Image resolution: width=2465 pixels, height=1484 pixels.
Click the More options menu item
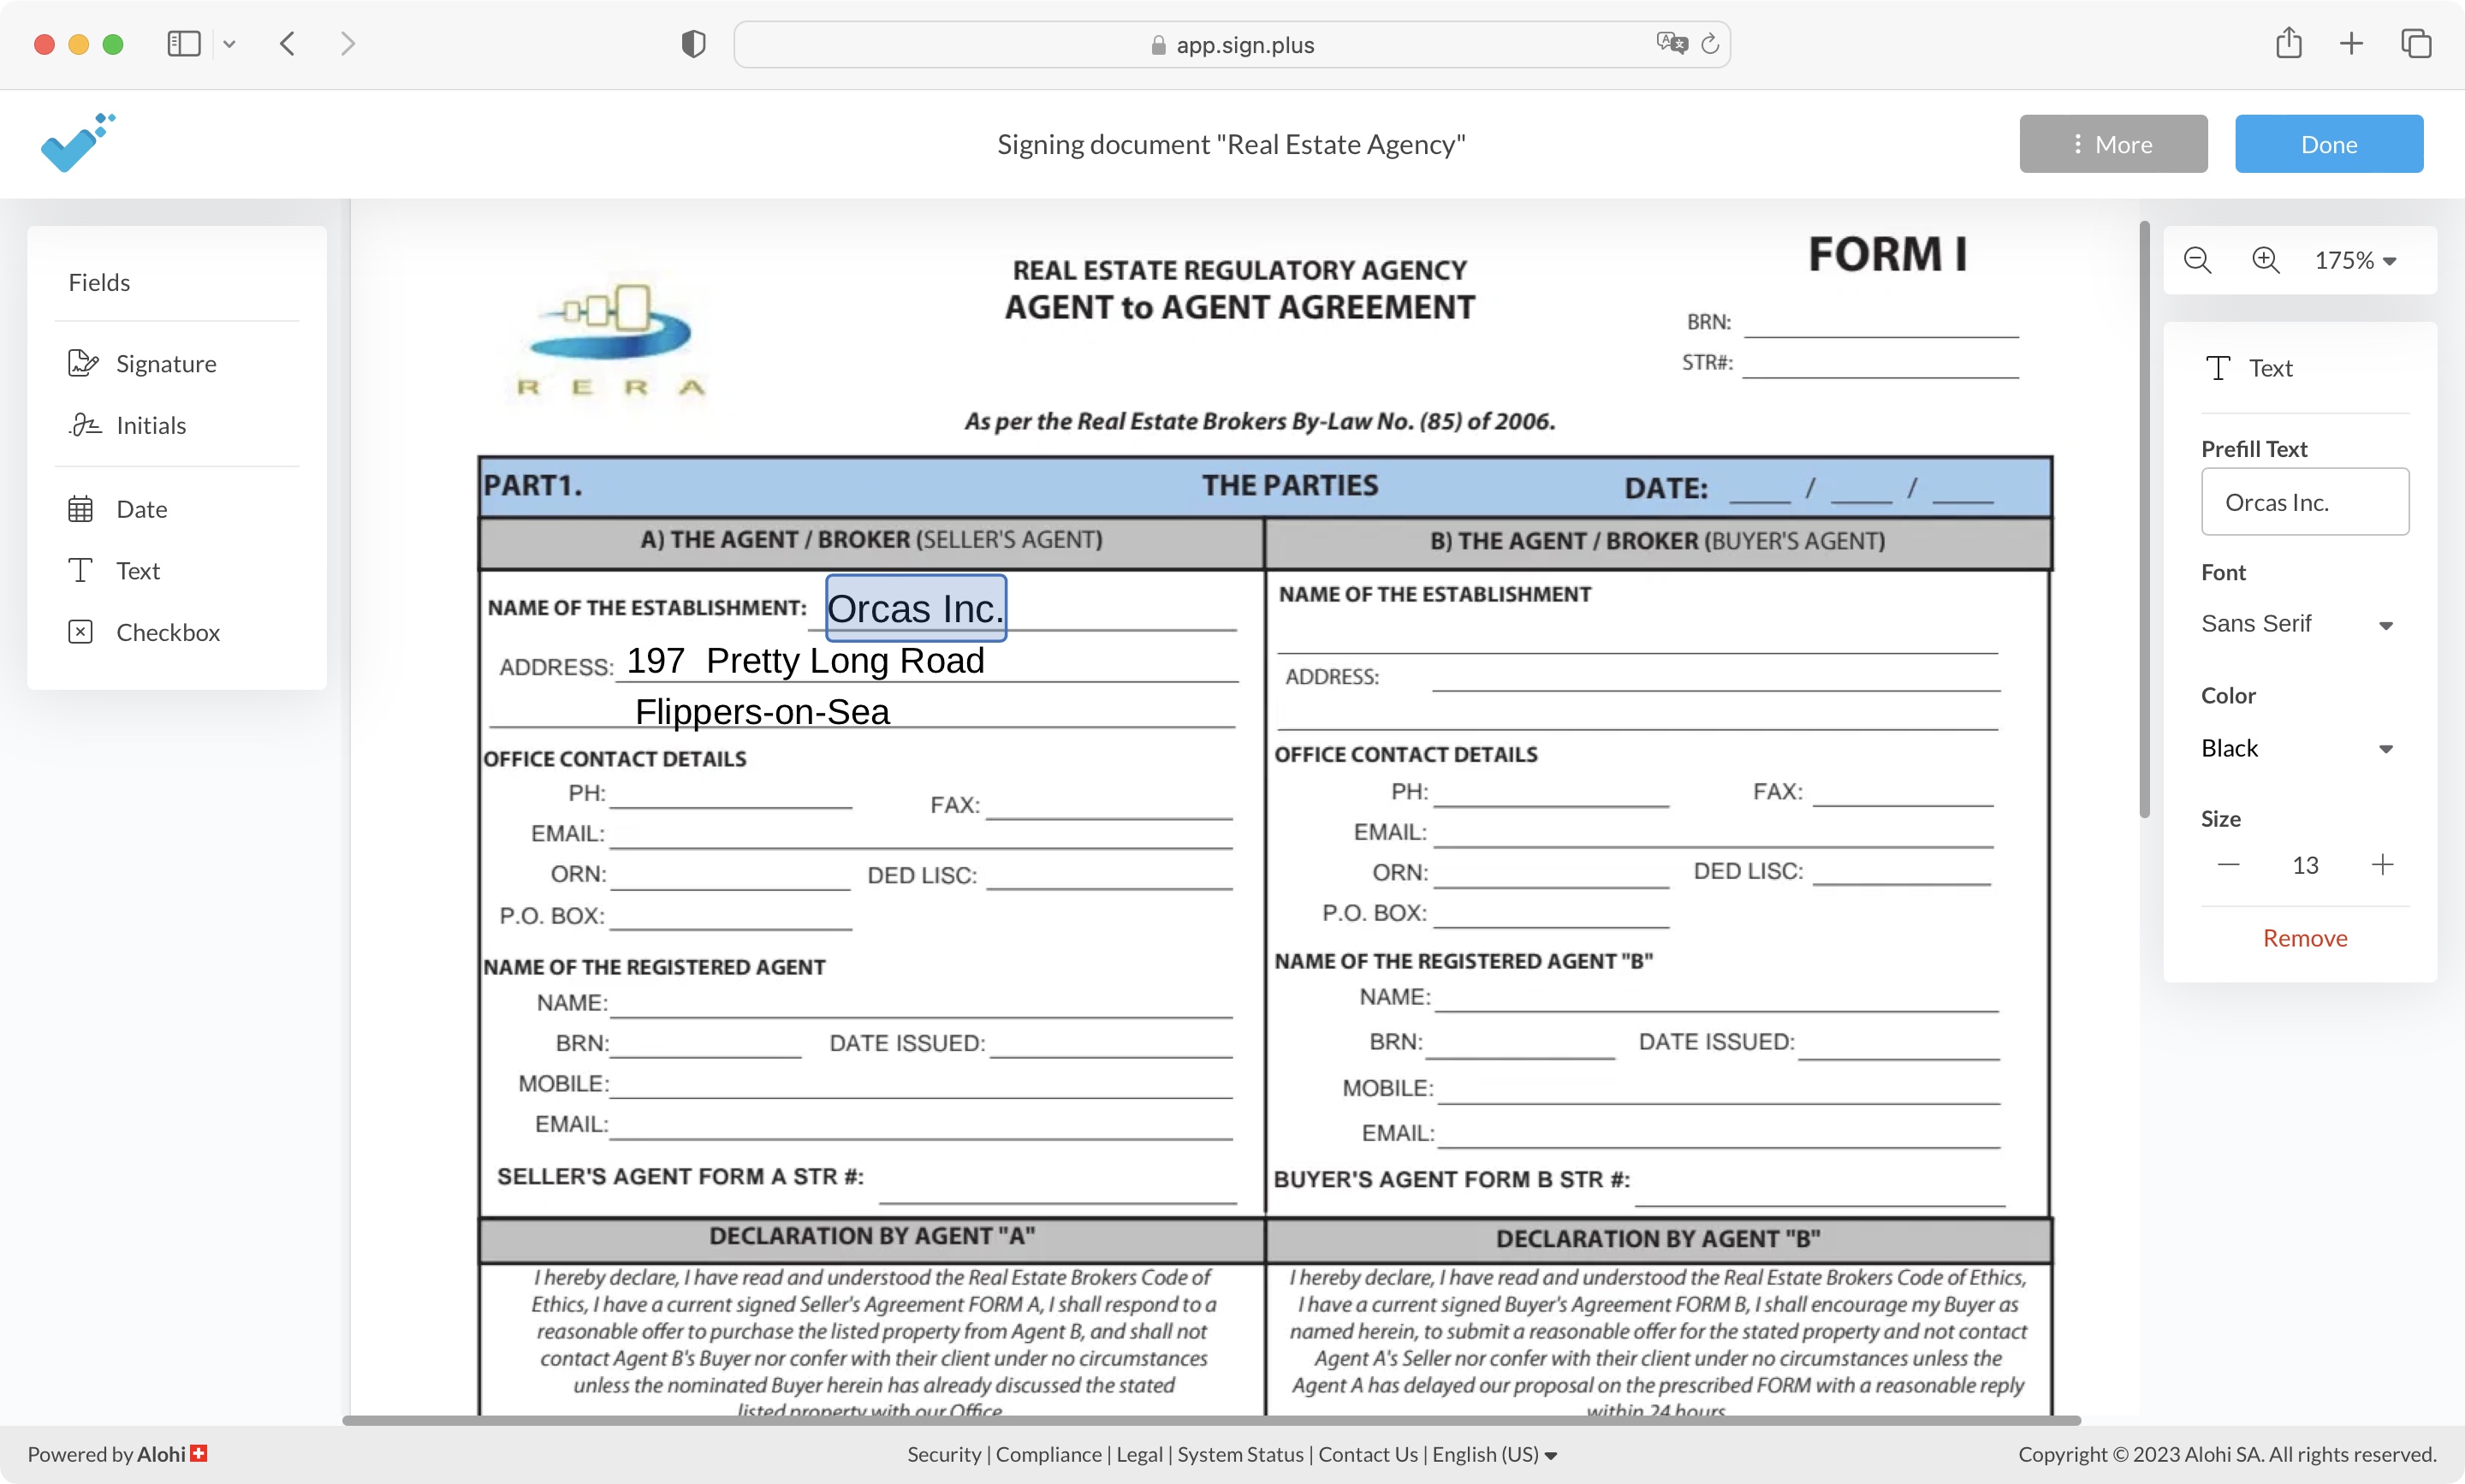pyautogui.click(x=2113, y=143)
